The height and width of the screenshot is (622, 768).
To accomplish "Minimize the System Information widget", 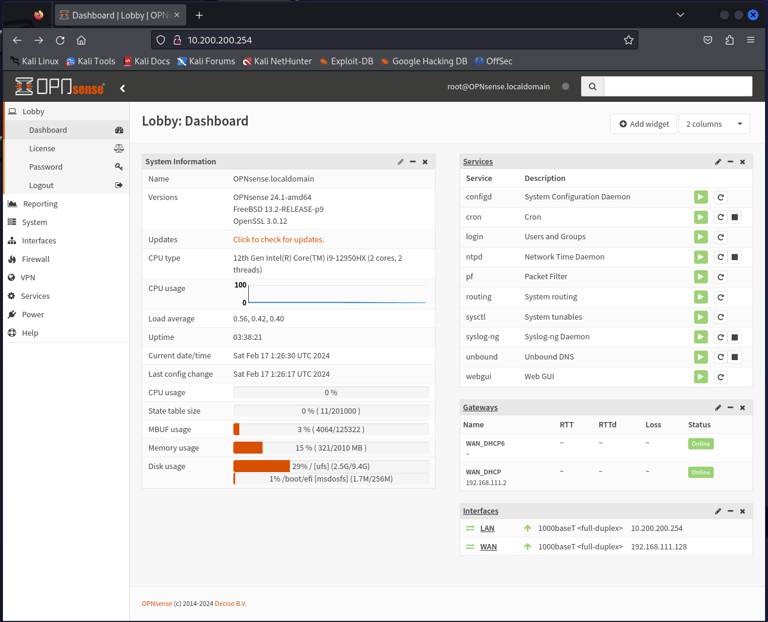I will [412, 162].
